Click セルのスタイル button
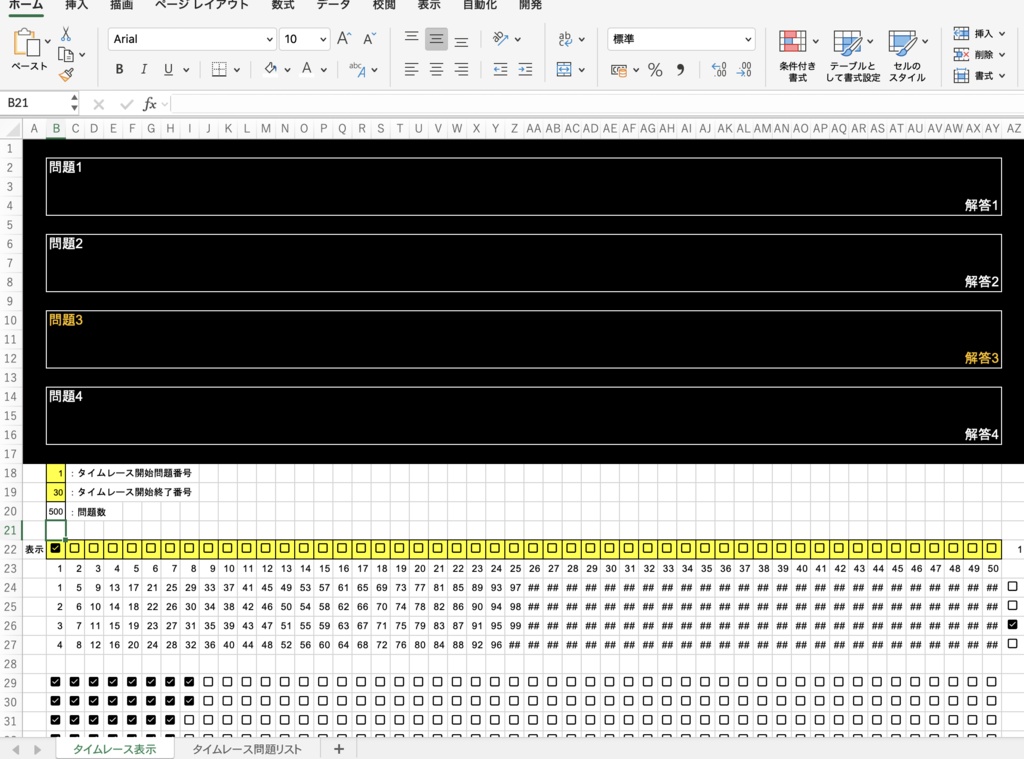The image size is (1024, 759). click(x=906, y=56)
